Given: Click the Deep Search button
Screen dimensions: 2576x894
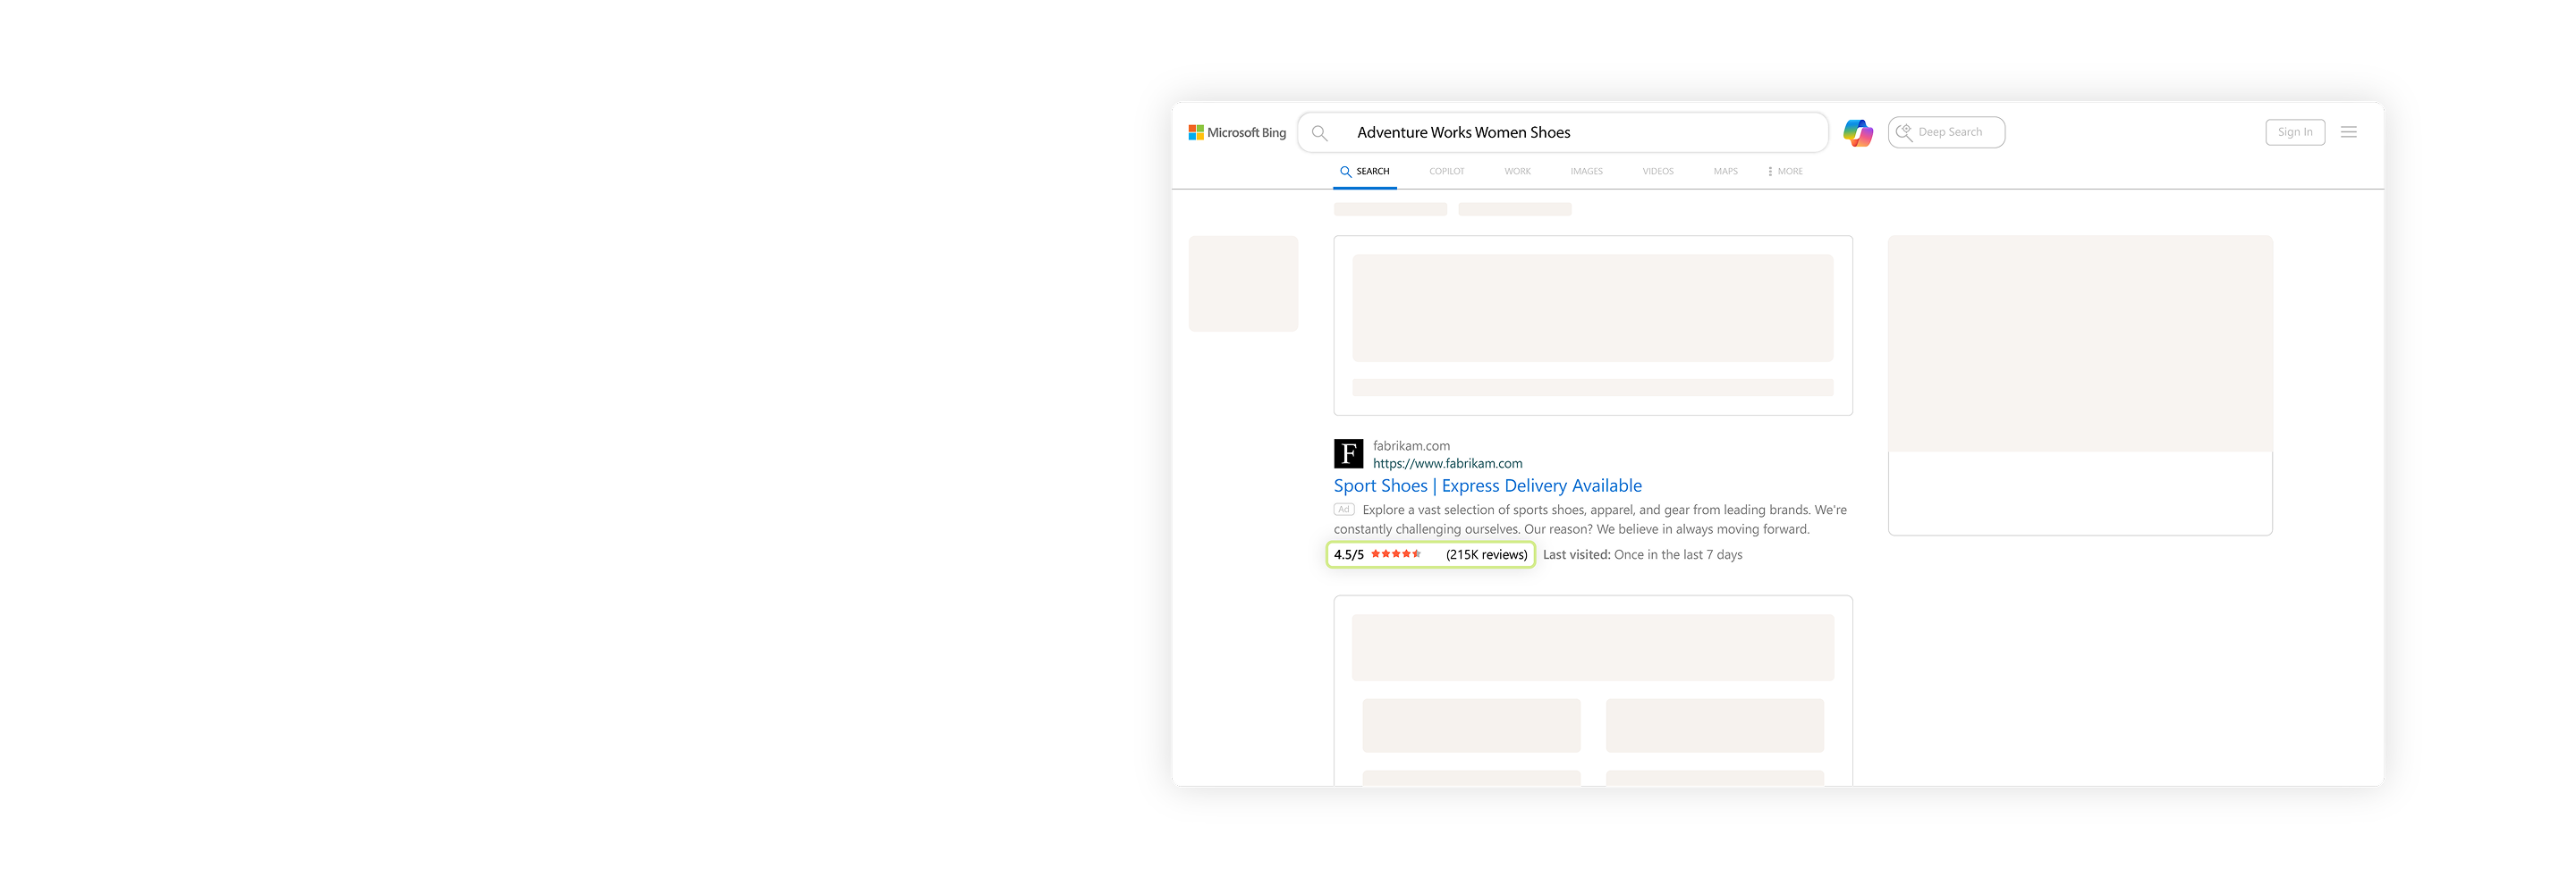Looking at the screenshot, I should [x=1946, y=132].
